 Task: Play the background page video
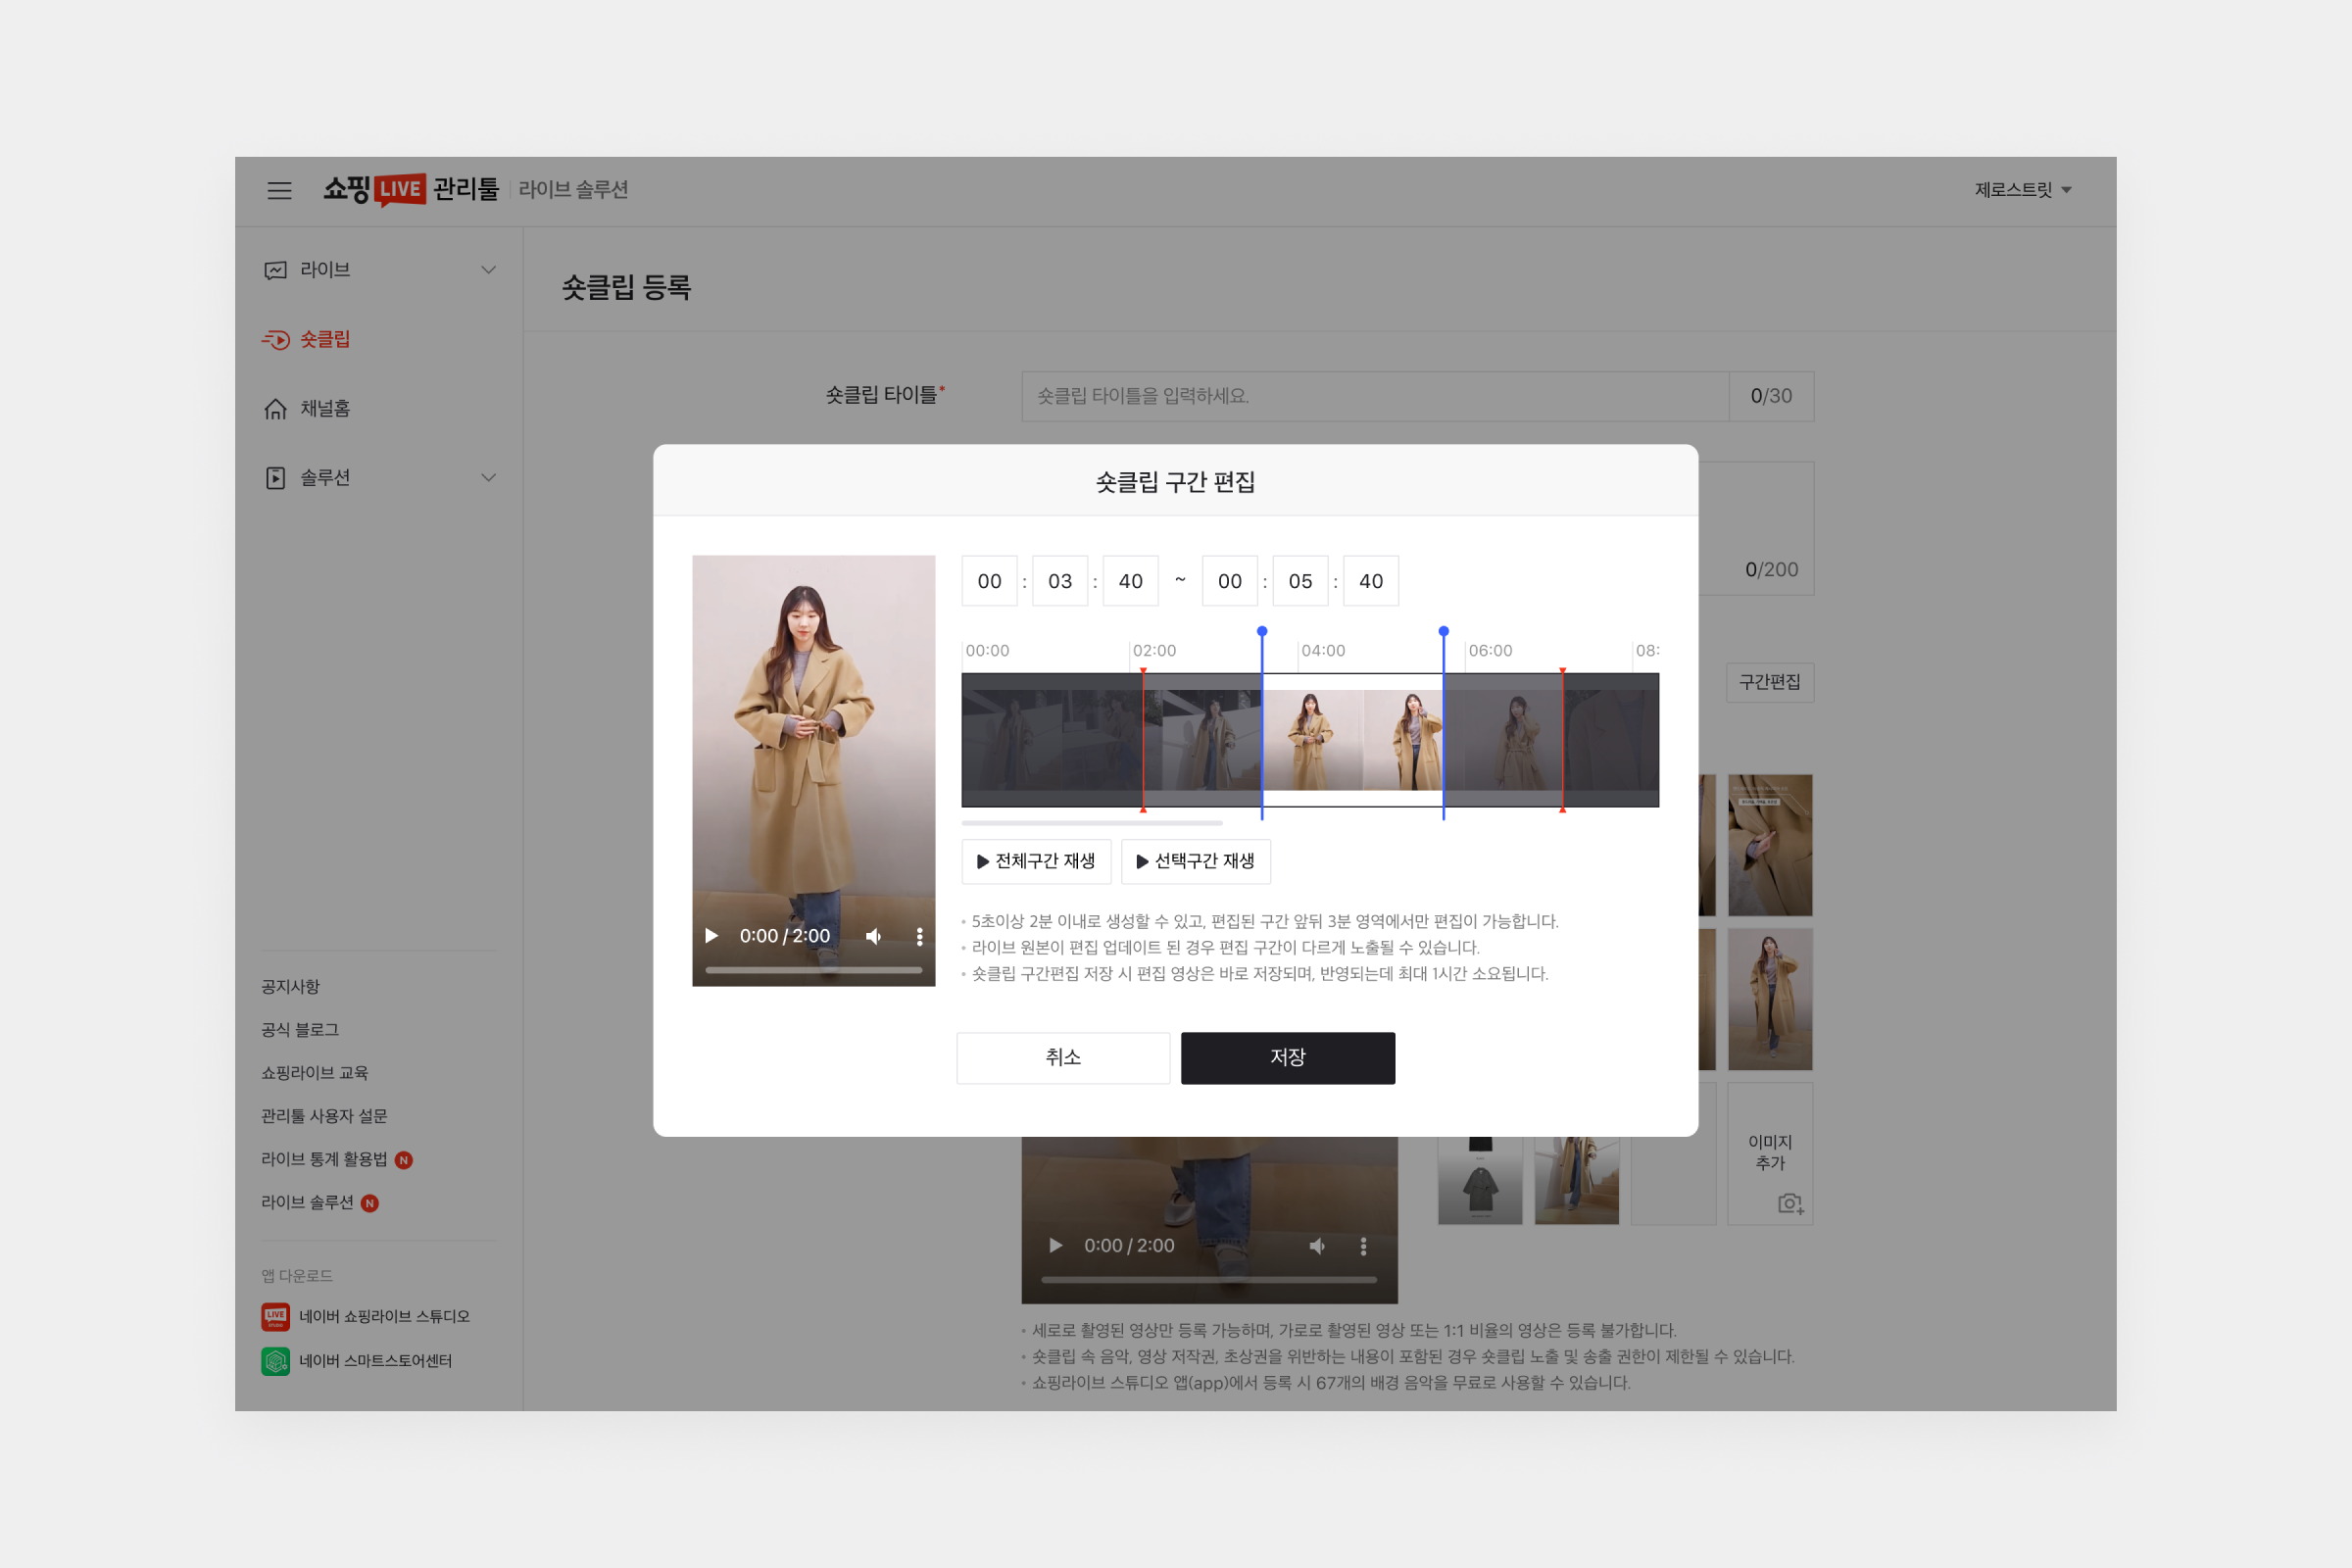click(1055, 1245)
